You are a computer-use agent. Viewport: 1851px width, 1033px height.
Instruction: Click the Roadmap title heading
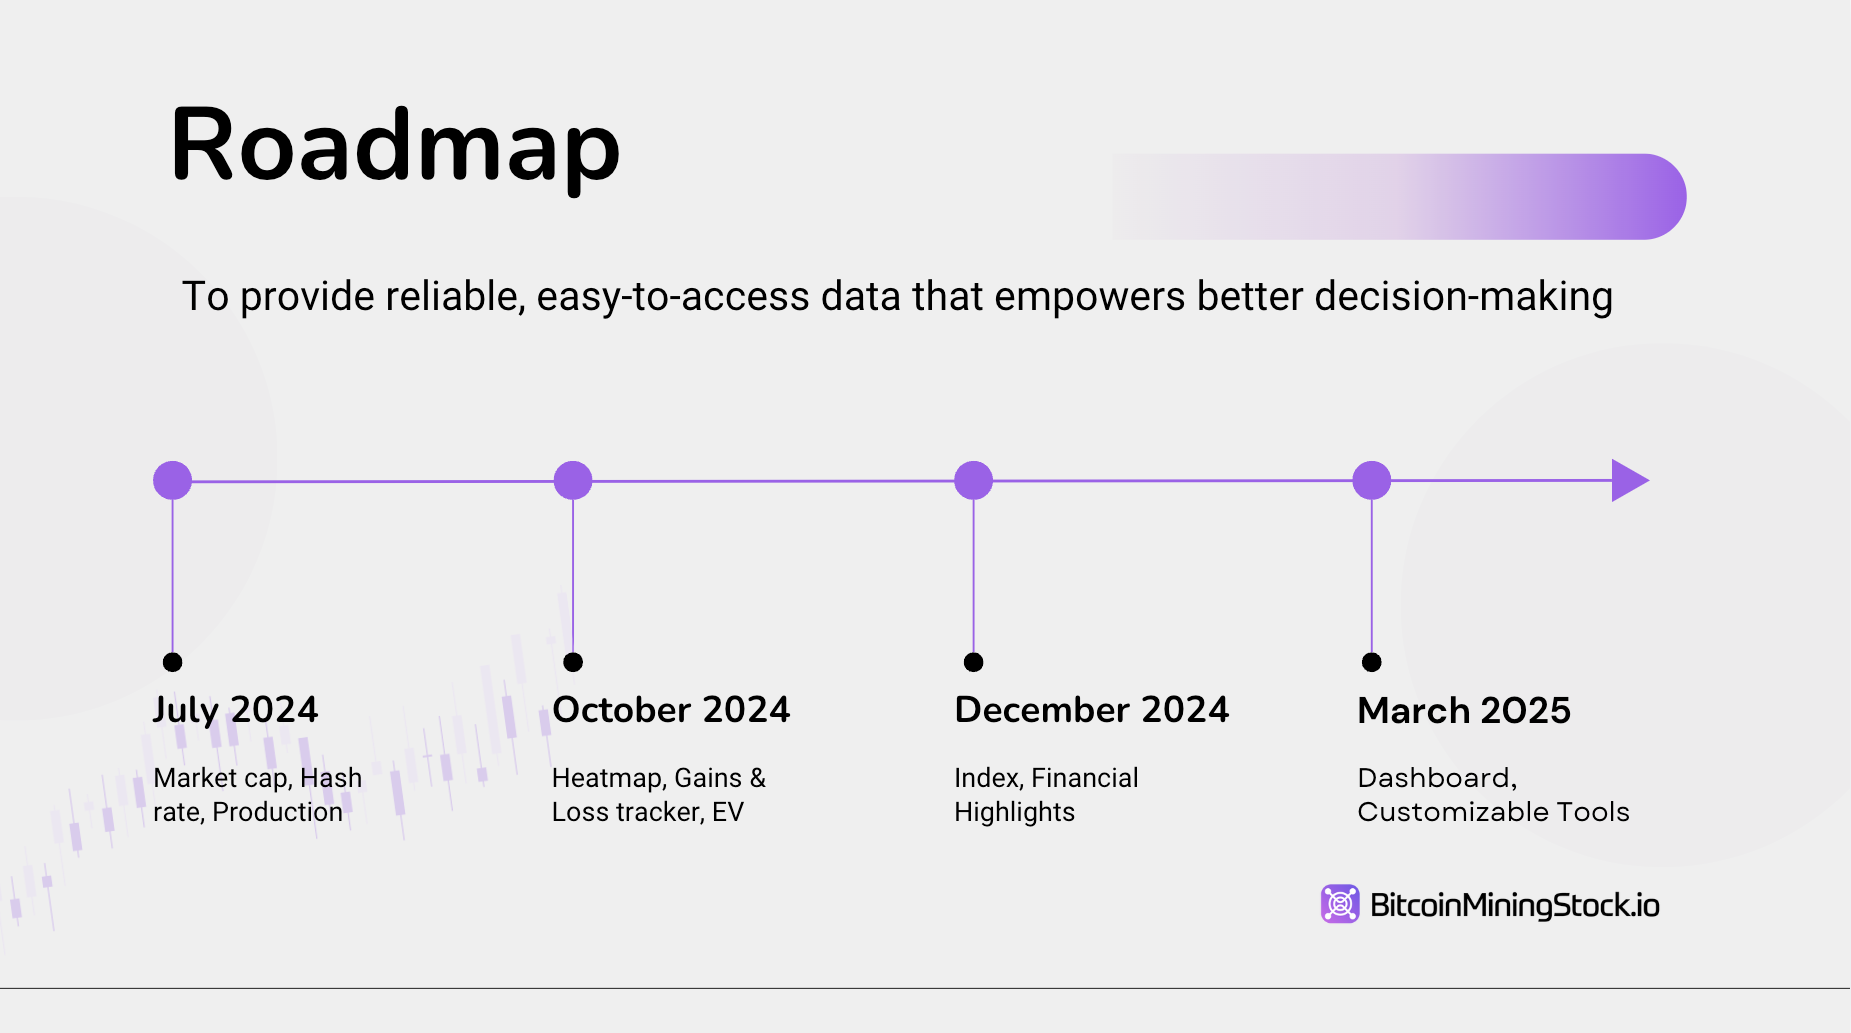click(x=395, y=146)
